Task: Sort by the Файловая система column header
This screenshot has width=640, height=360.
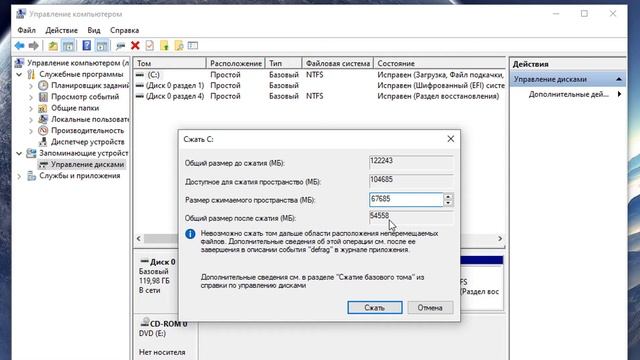Action: point(338,63)
